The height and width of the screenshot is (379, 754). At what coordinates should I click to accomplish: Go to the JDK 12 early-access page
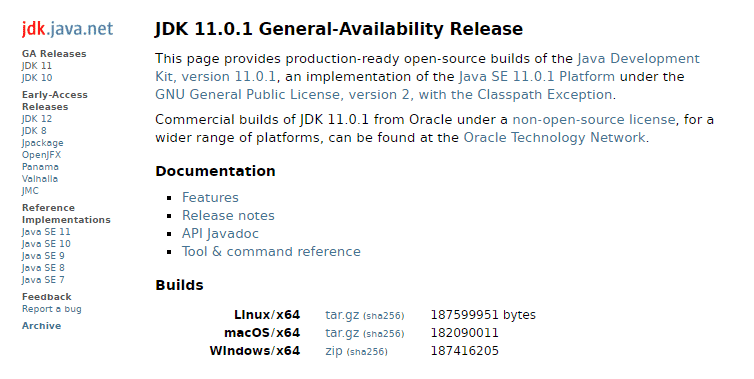37,119
